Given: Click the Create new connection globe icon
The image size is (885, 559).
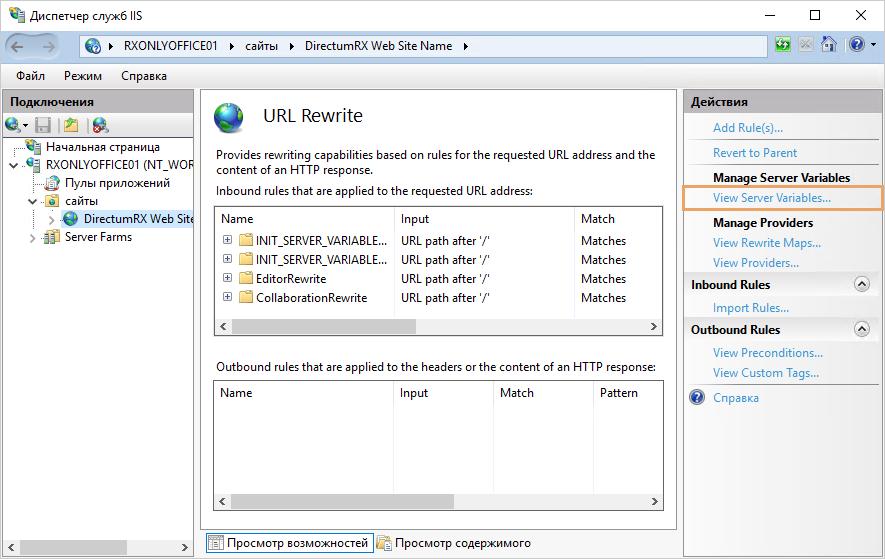Looking at the screenshot, I should (13, 125).
